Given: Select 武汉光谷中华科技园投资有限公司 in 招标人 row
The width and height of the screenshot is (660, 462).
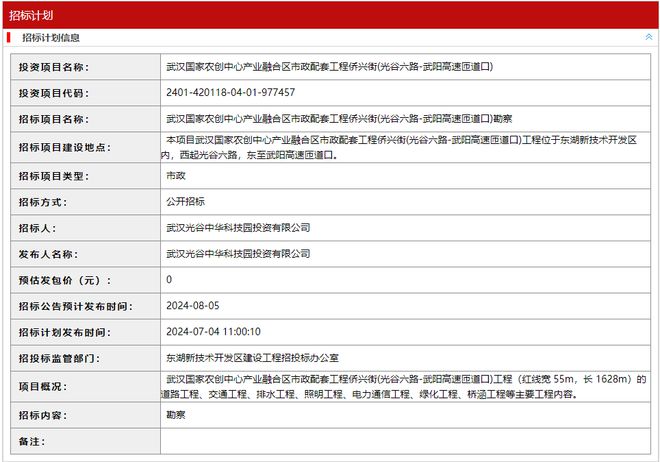Looking at the screenshot, I should tap(238, 228).
